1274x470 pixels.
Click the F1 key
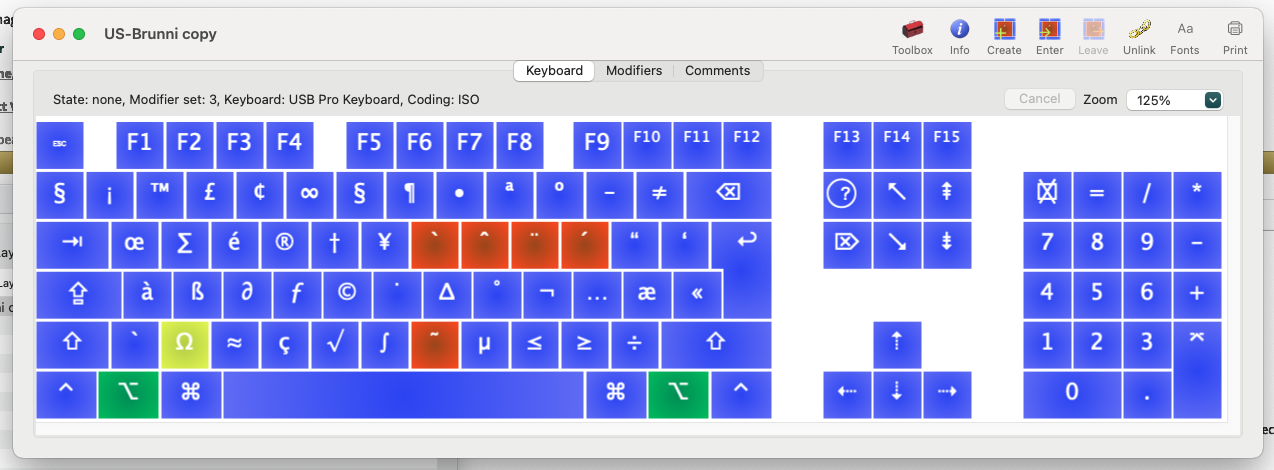click(x=140, y=145)
